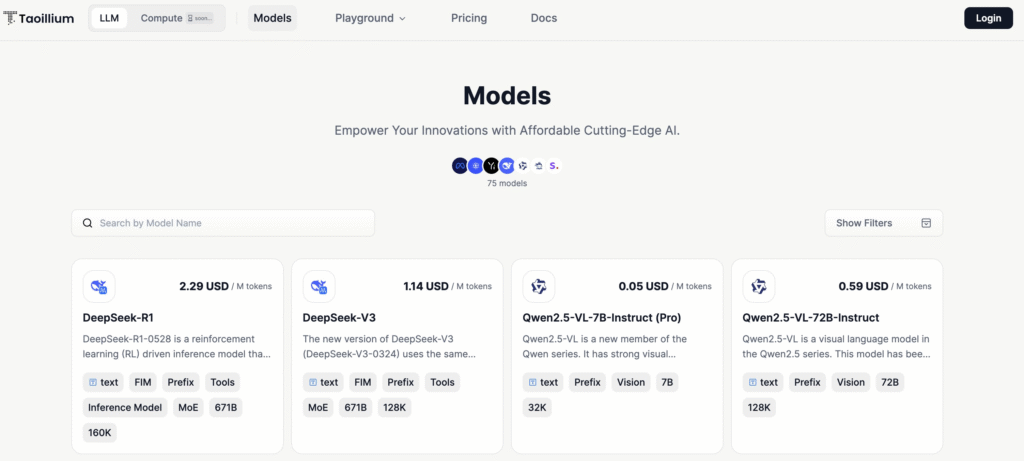
Task: Click the DeepSeek whale provider icon
Action: tap(507, 166)
